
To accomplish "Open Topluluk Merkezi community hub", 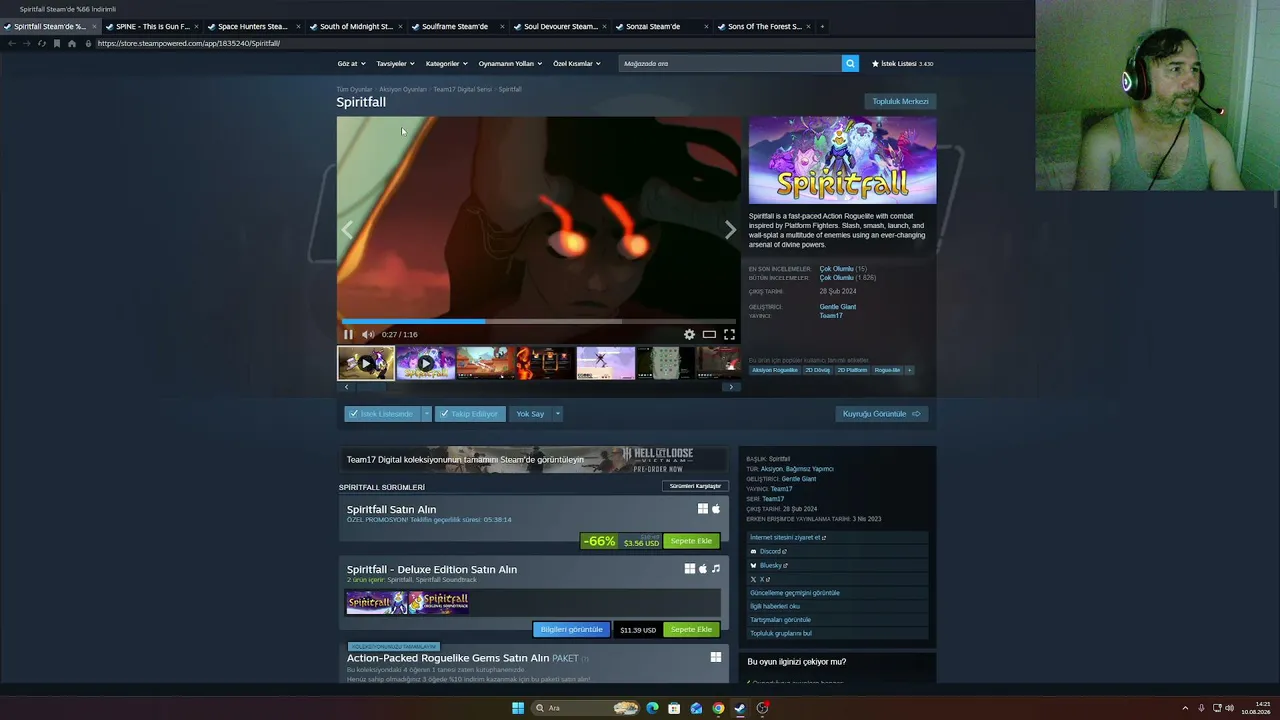I will point(900,101).
